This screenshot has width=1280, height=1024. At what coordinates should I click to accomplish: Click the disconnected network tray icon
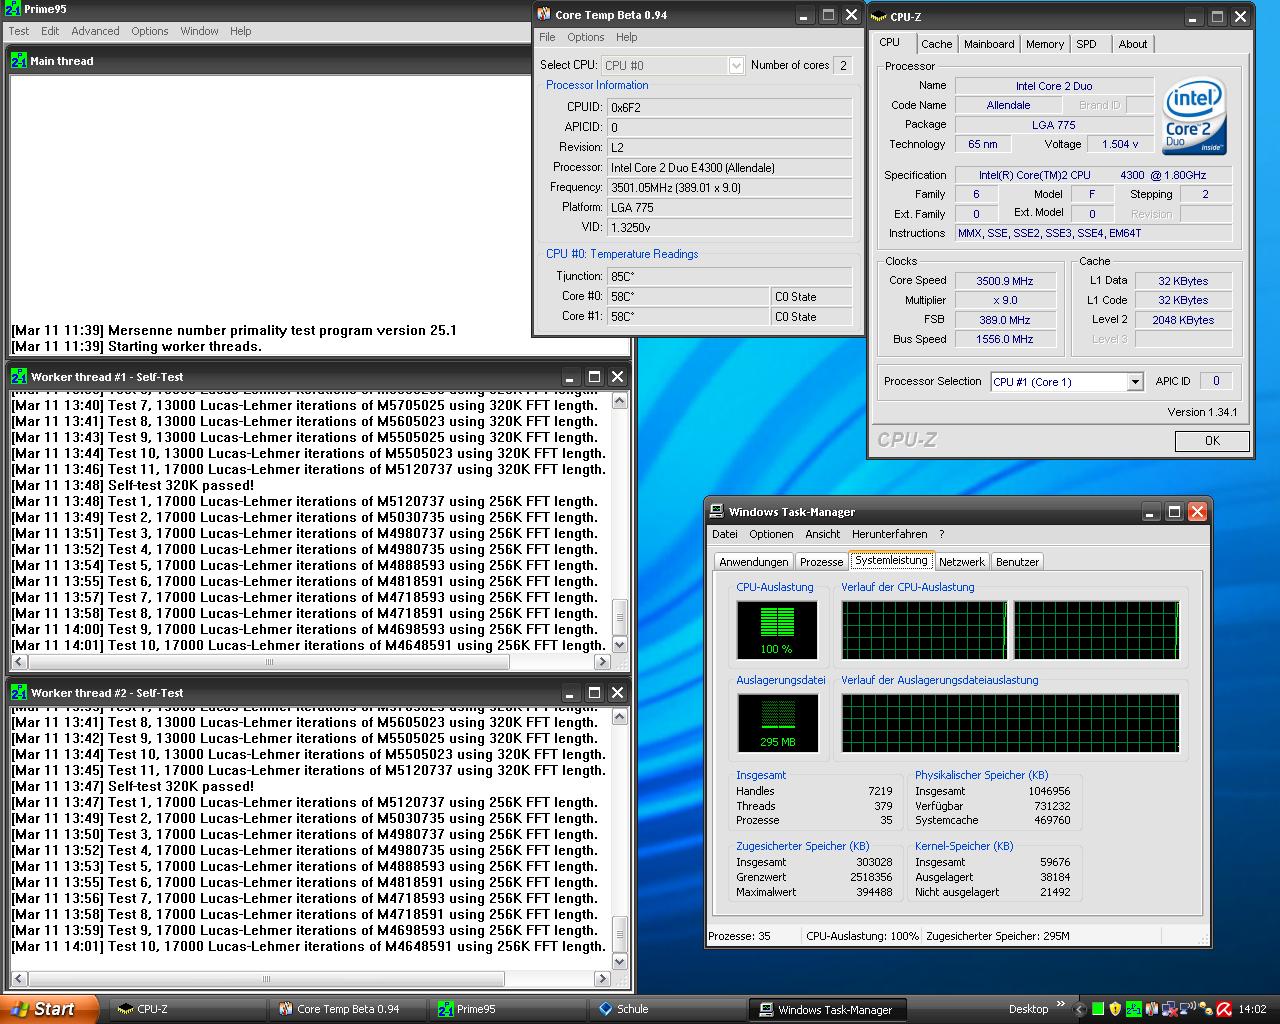1170,1009
